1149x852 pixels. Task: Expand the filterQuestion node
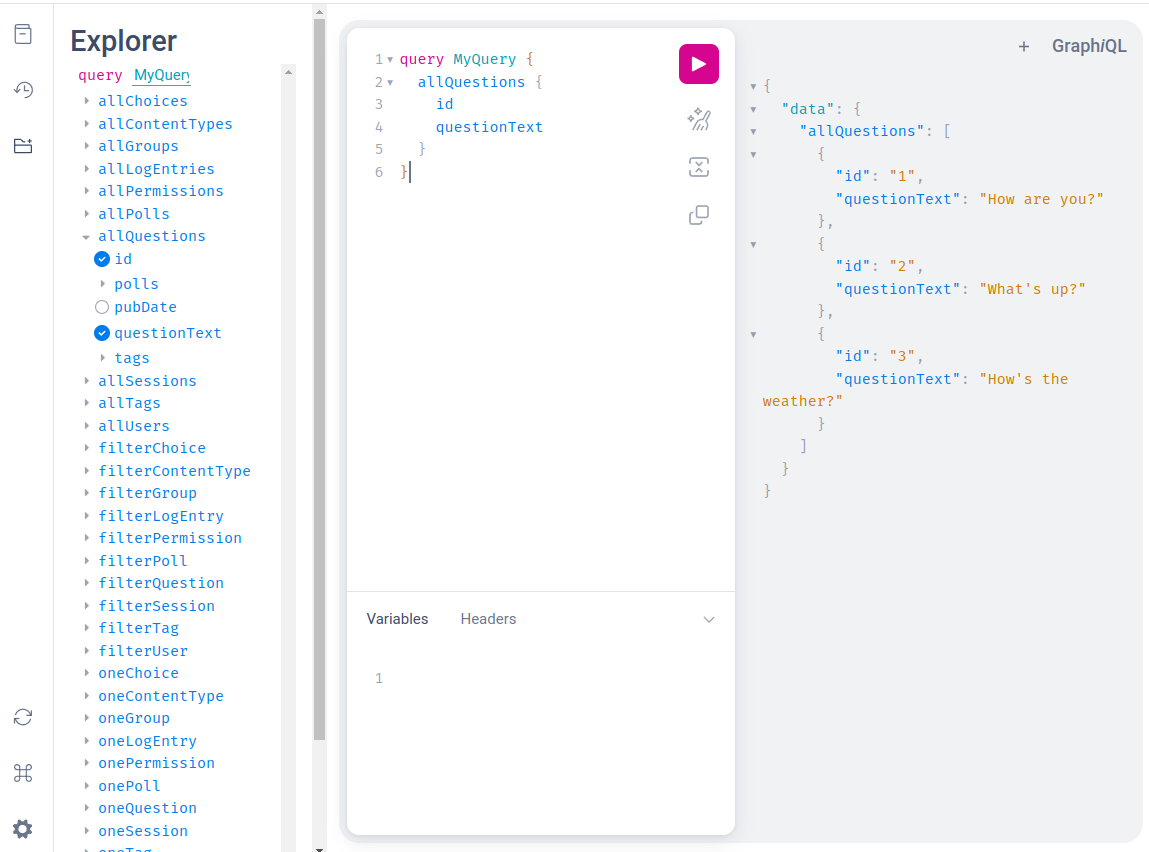click(x=86, y=583)
